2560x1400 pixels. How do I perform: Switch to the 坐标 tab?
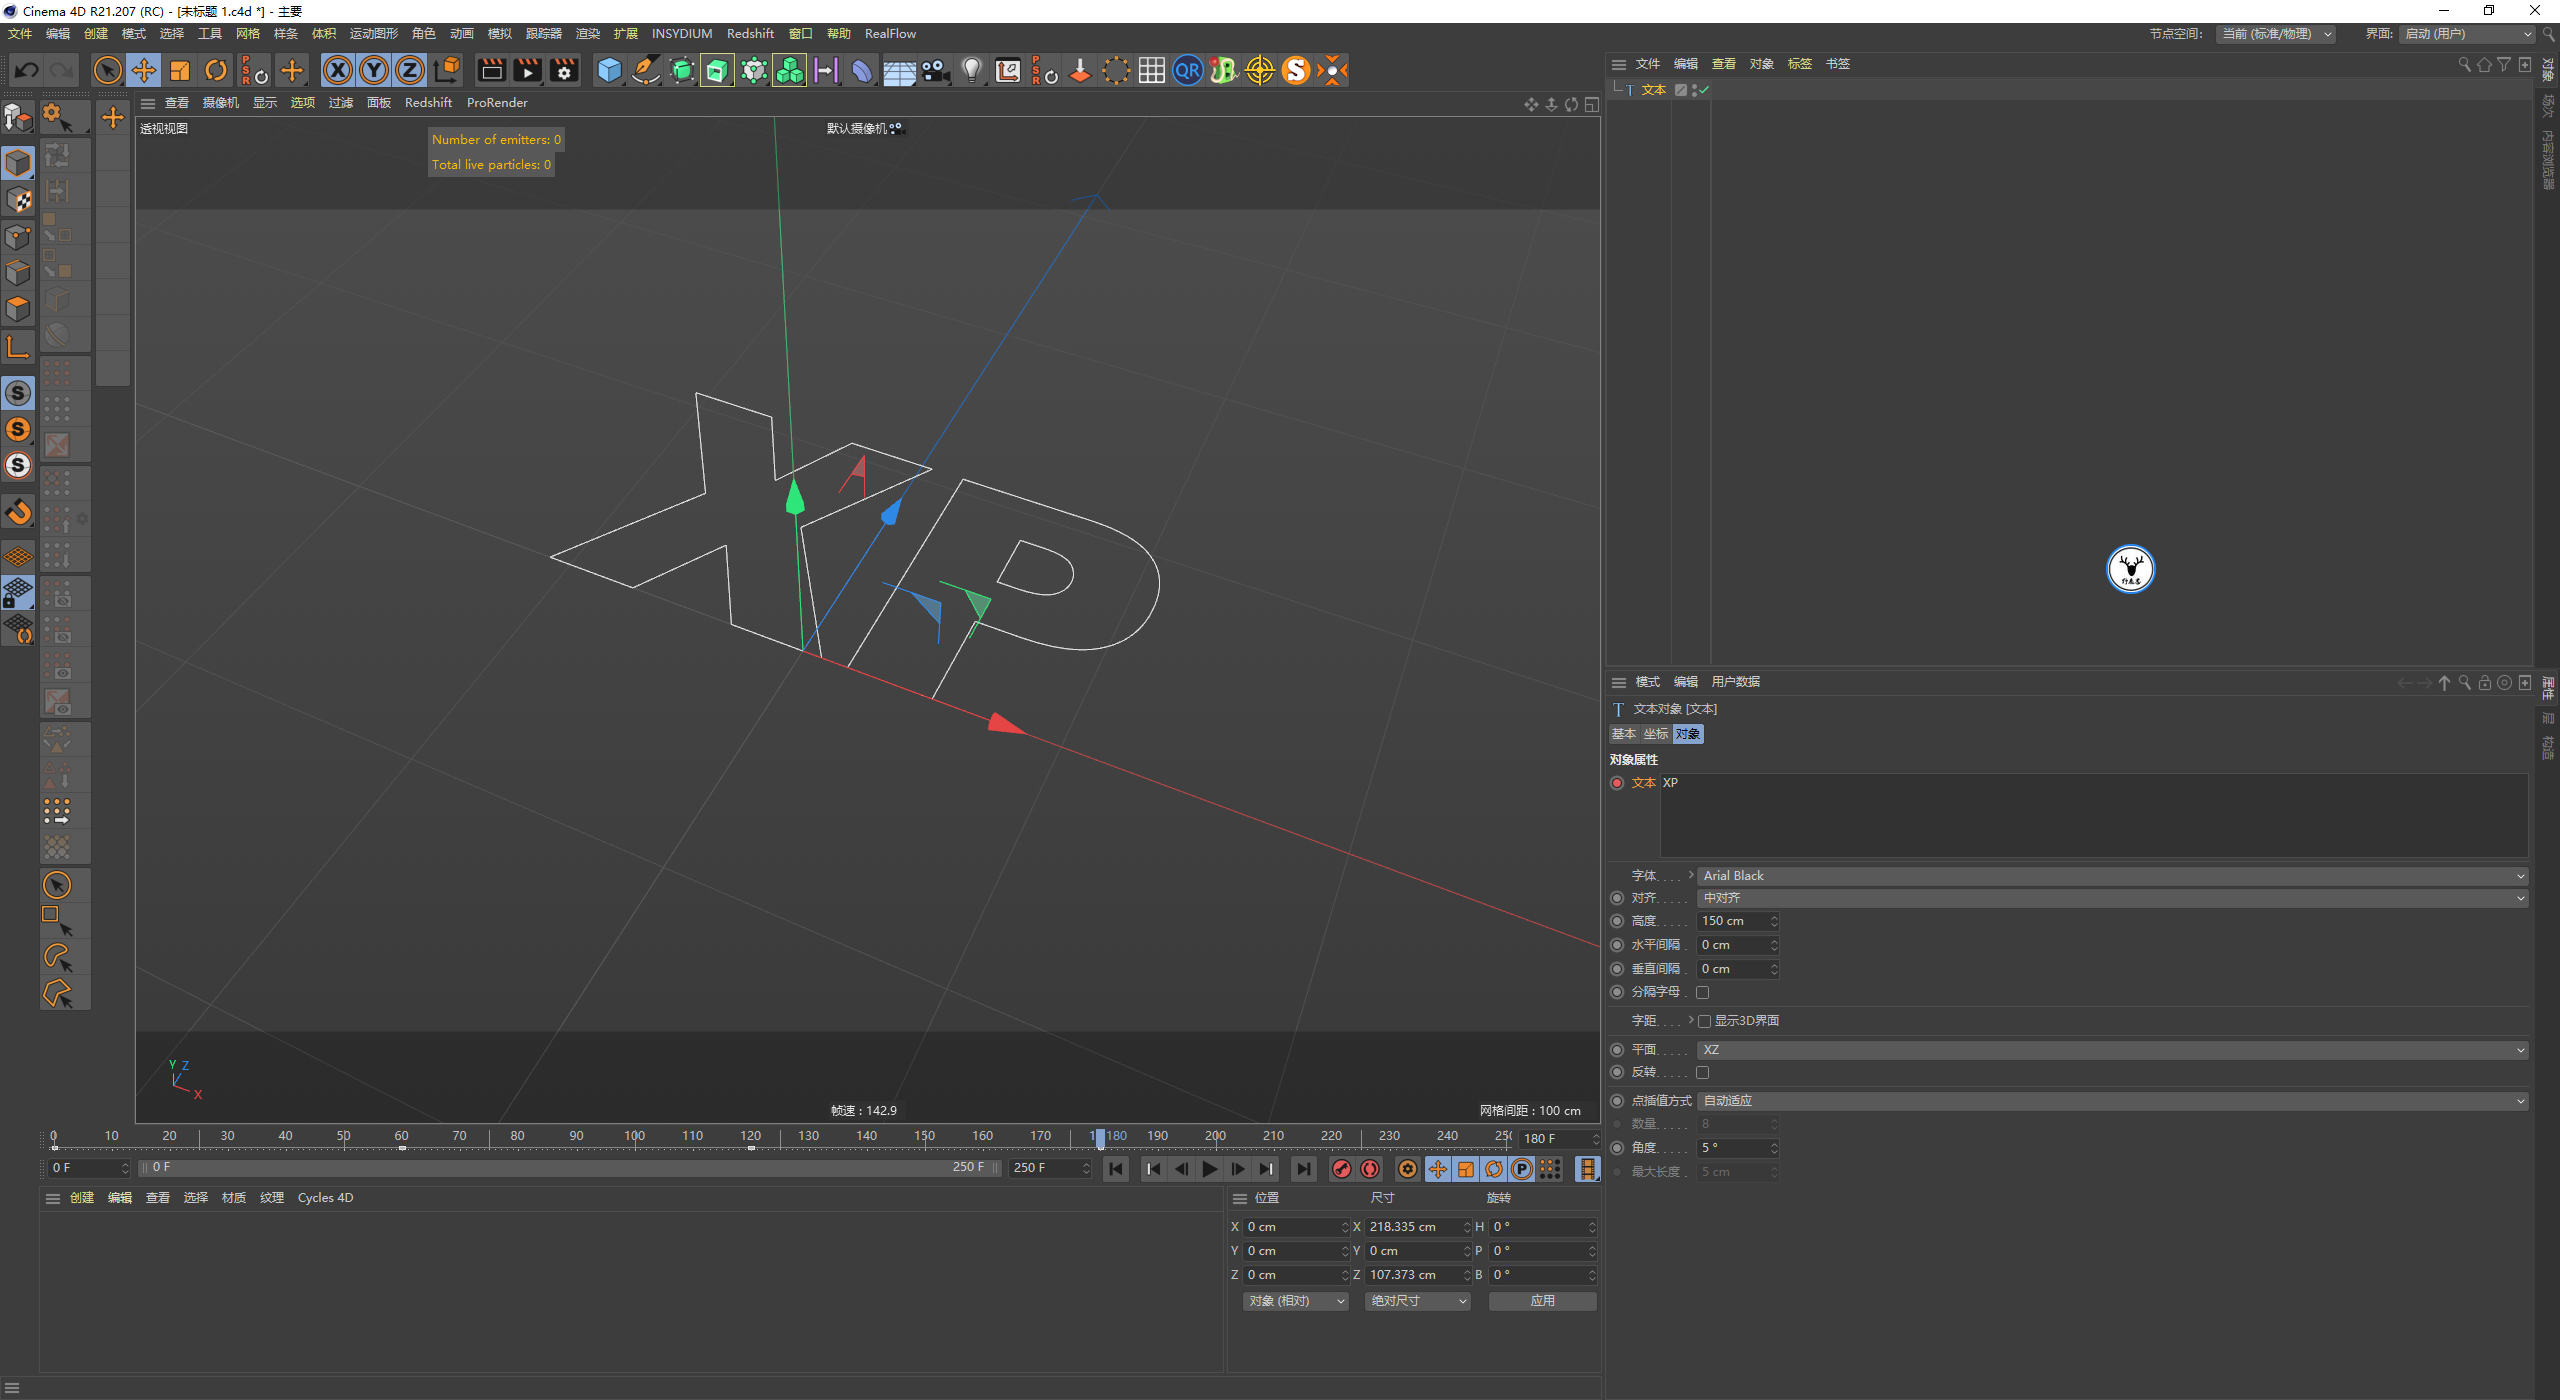coord(1656,734)
